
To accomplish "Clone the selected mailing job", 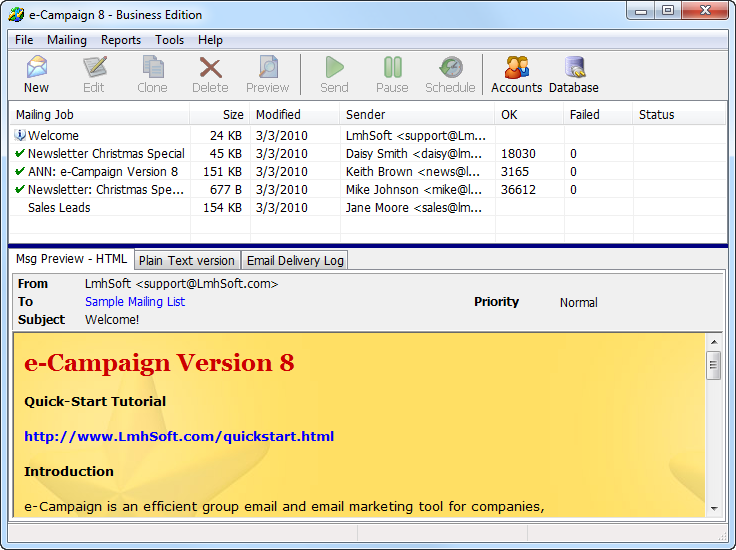I will tap(153, 75).
